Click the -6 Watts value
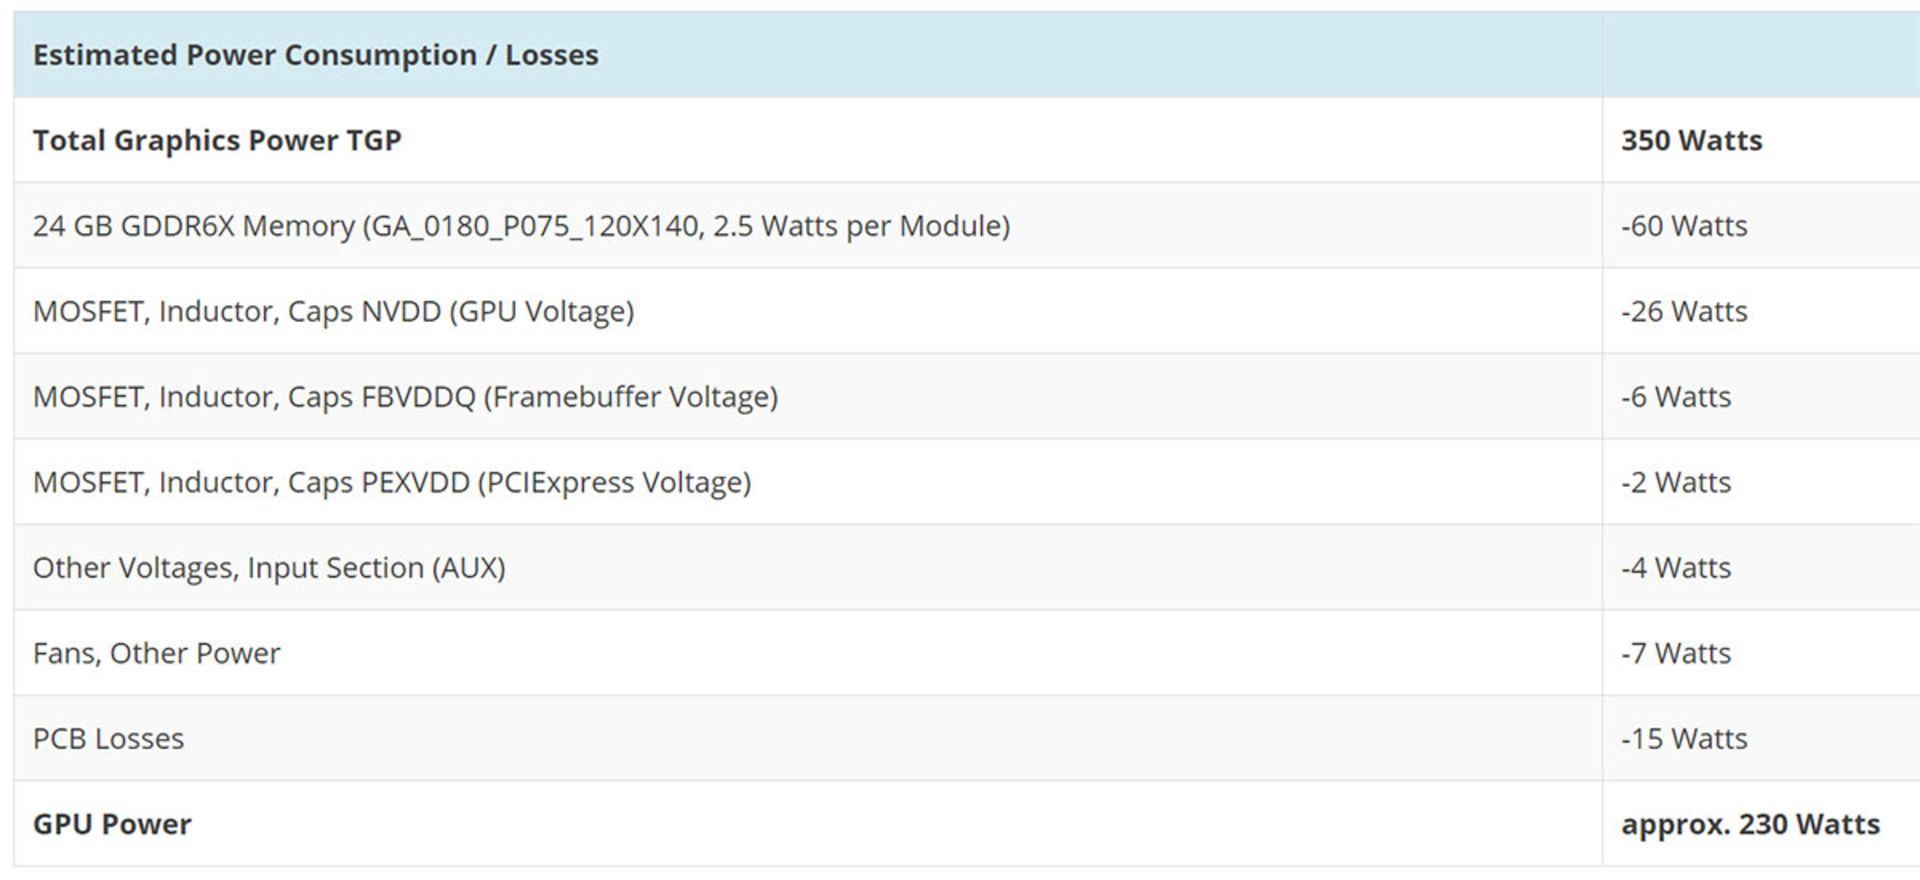Image resolution: width=1920 pixels, height=880 pixels. click(1676, 397)
